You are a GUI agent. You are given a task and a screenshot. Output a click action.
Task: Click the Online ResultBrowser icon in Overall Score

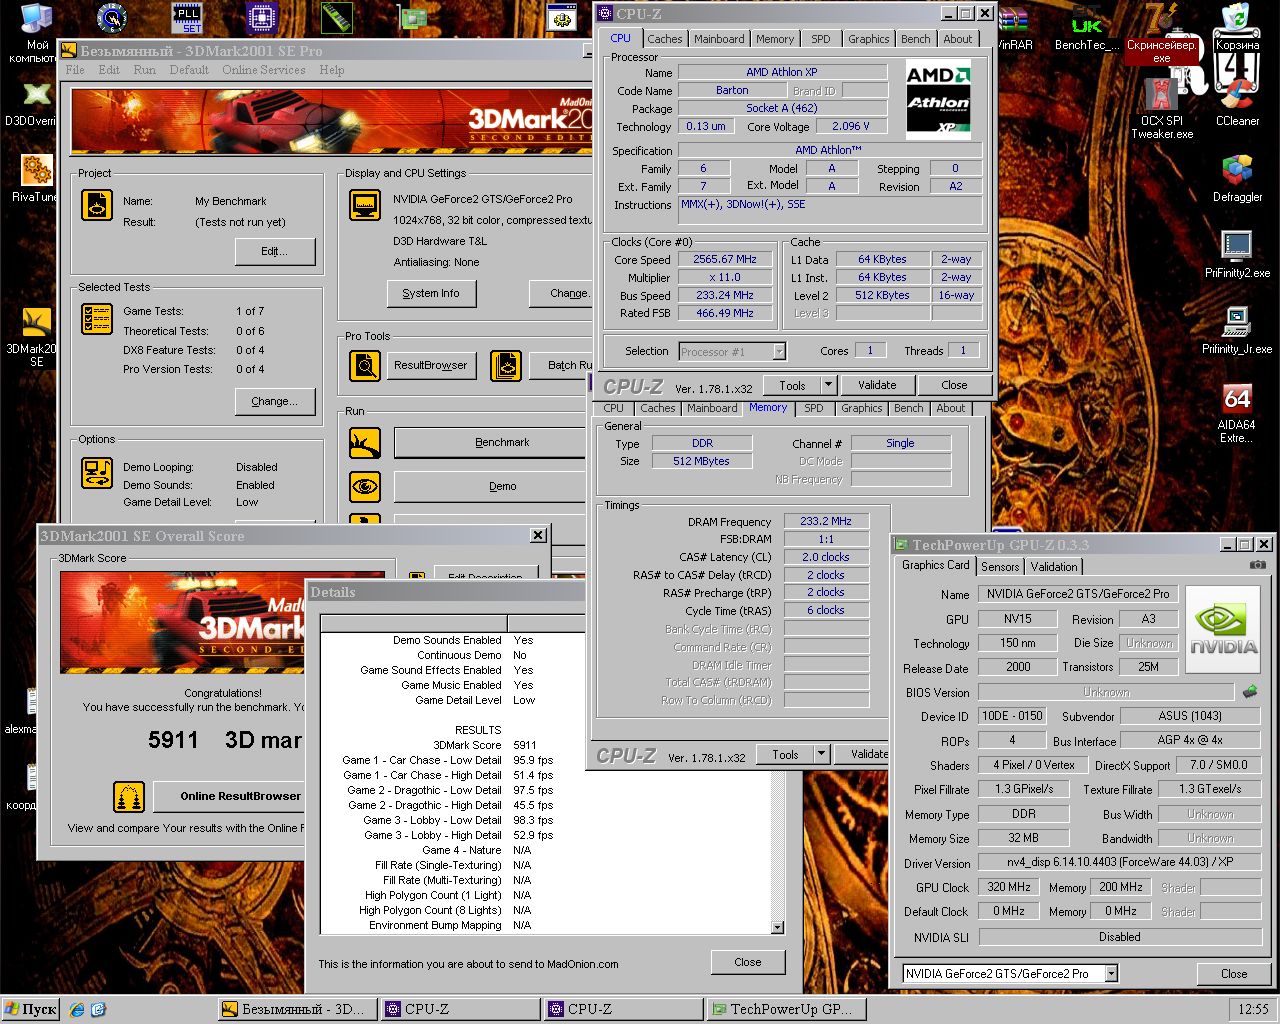click(x=129, y=797)
